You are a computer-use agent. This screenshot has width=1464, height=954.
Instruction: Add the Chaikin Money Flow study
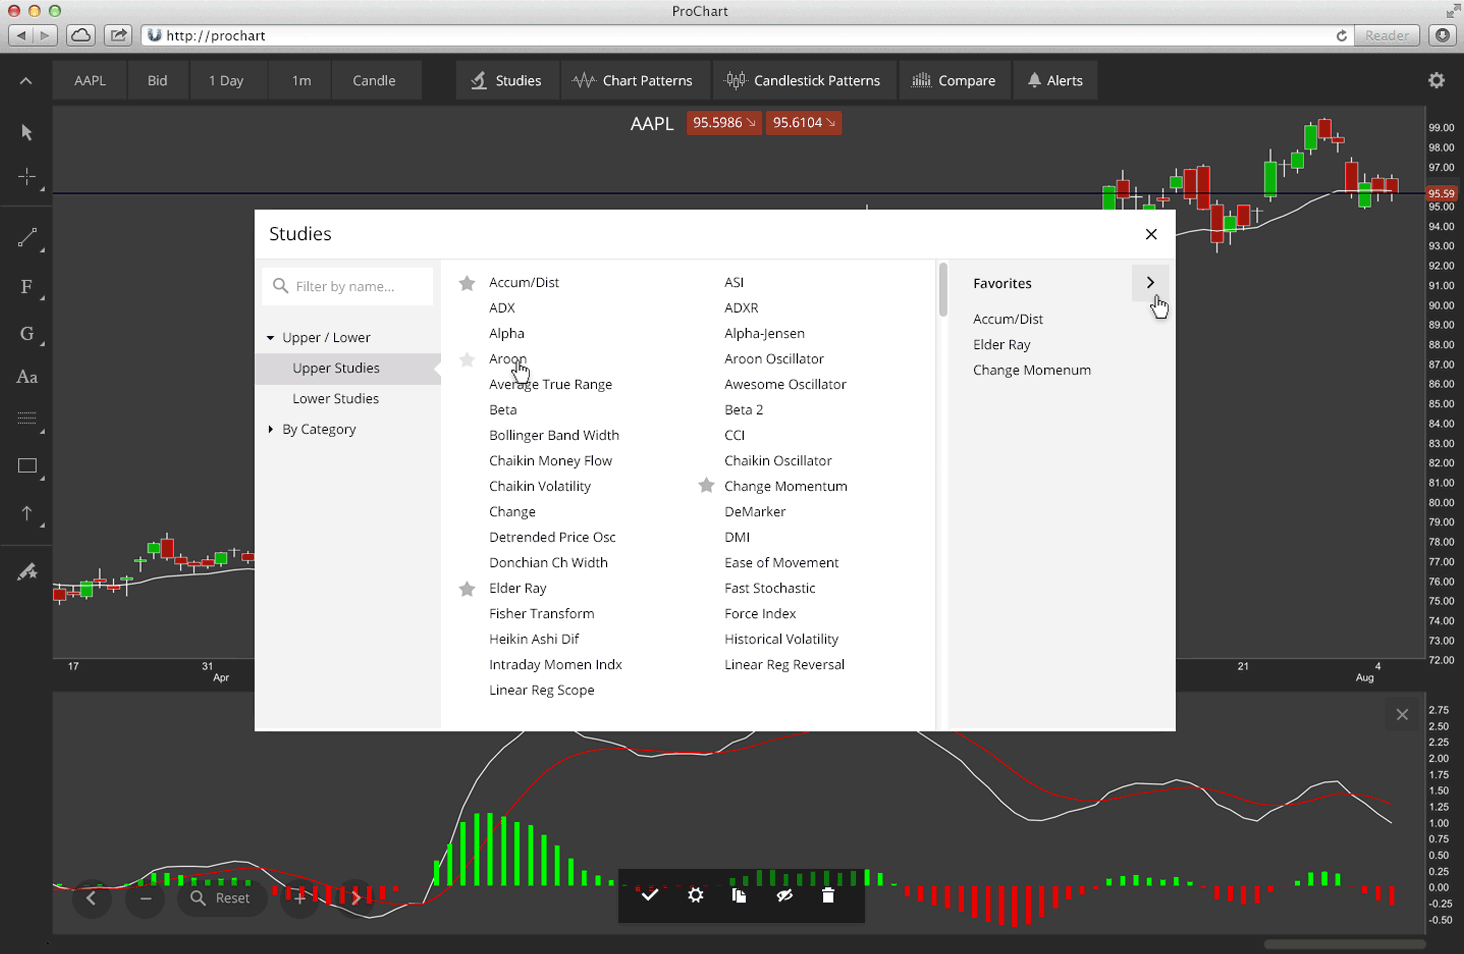tap(550, 461)
